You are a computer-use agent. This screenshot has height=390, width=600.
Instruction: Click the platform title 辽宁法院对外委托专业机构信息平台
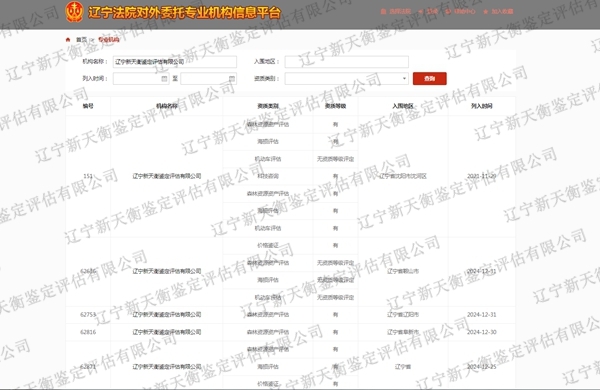point(184,12)
